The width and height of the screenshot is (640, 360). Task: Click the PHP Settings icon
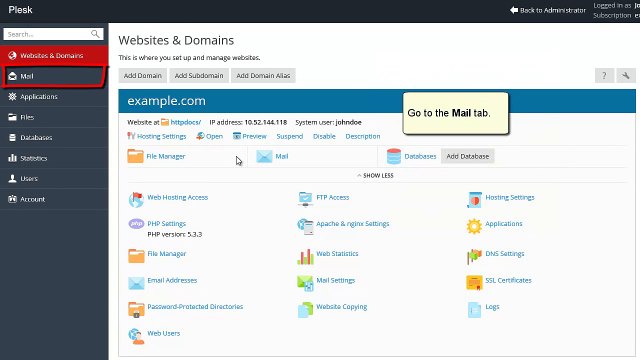pyautogui.click(x=136, y=224)
